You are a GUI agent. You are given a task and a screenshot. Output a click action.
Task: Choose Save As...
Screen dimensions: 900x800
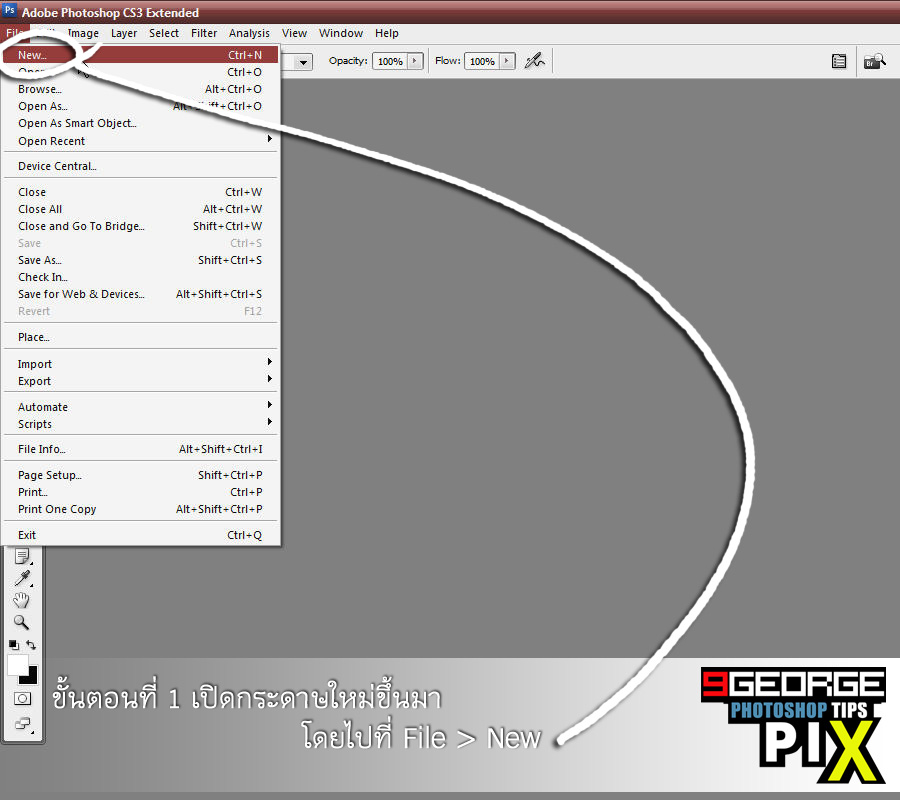pos(141,260)
